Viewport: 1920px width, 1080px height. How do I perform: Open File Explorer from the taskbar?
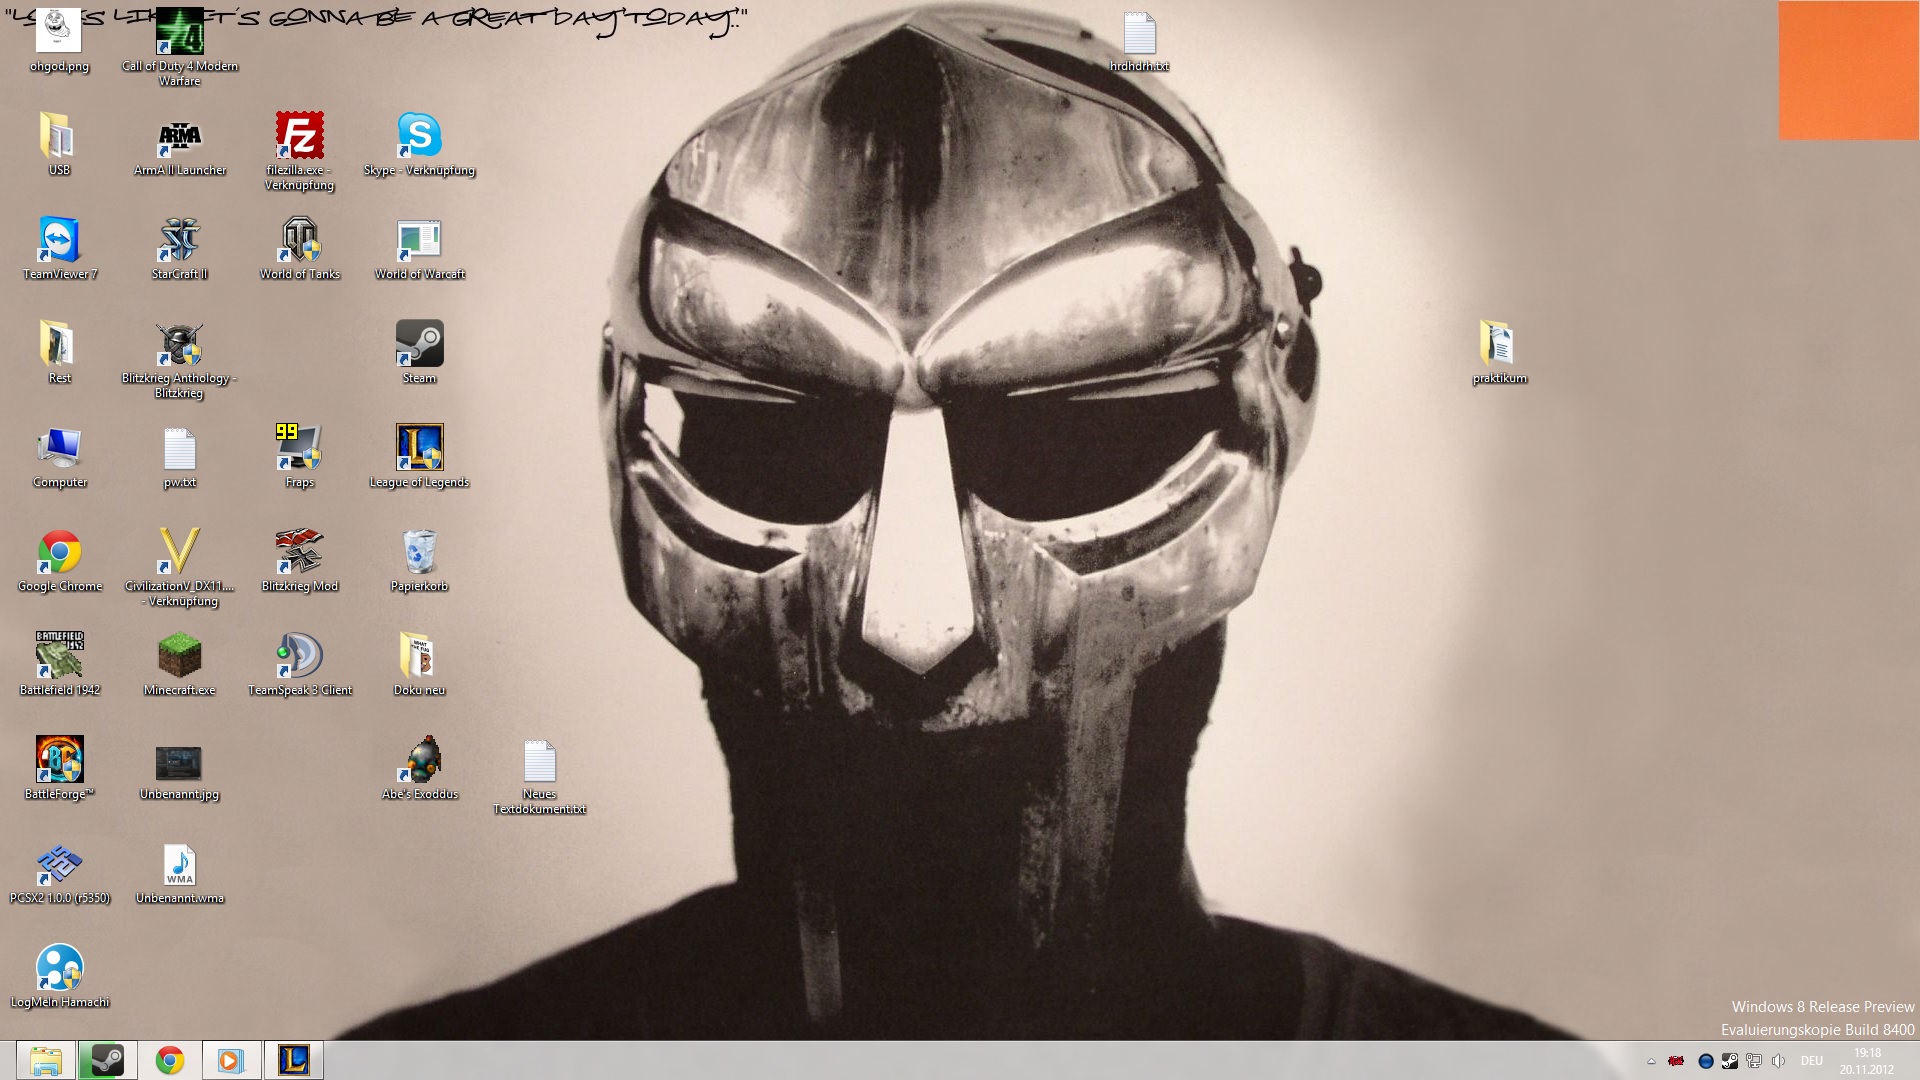(x=46, y=1060)
